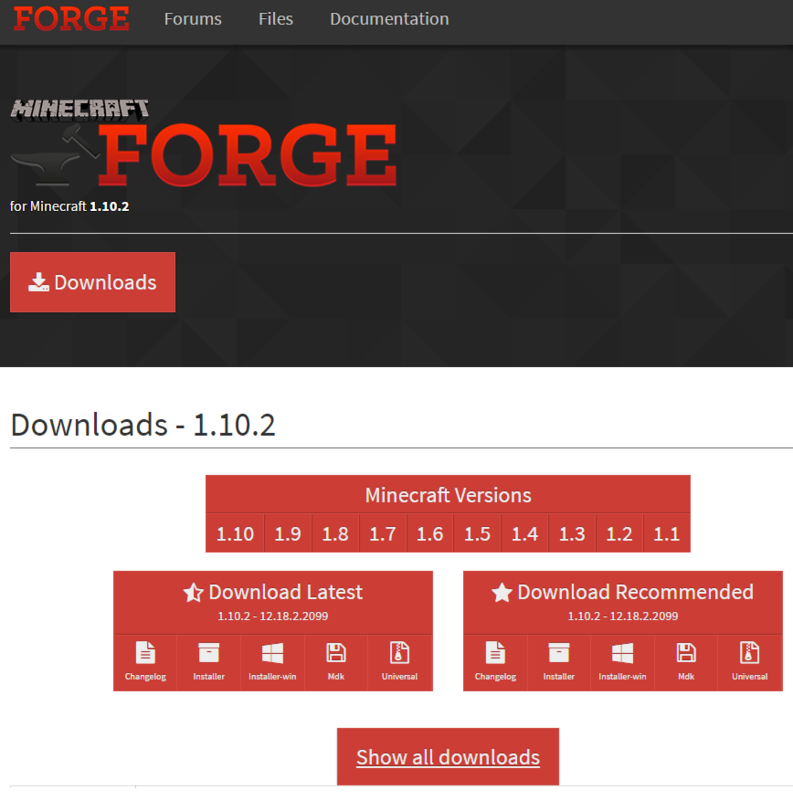Select Minecraft version 1.8
The width and height of the screenshot is (793, 800).
335,534
